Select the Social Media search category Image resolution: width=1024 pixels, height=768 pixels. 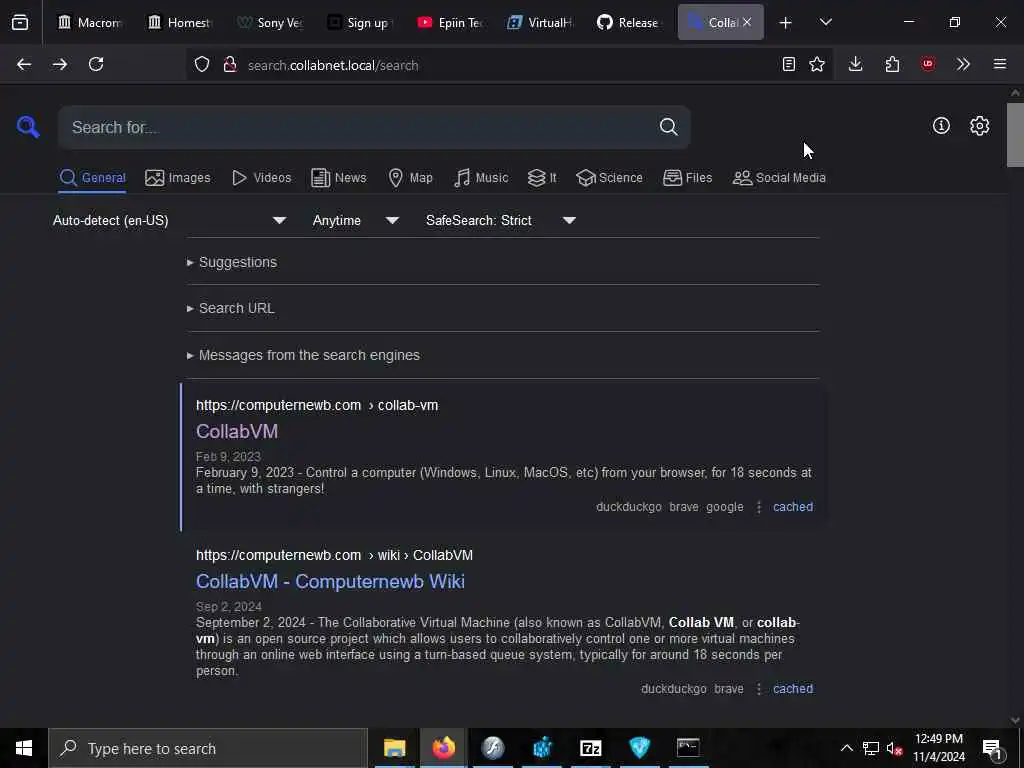(779, 178)
